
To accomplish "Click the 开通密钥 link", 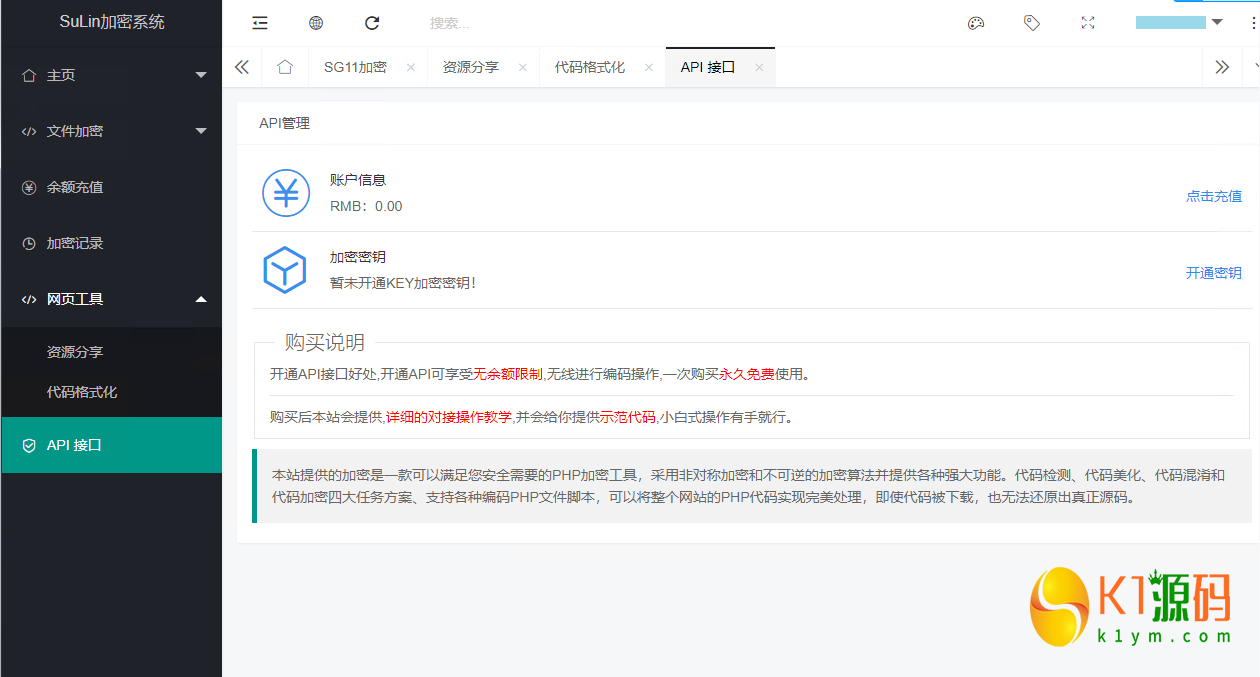I will tap(1213, 272).
